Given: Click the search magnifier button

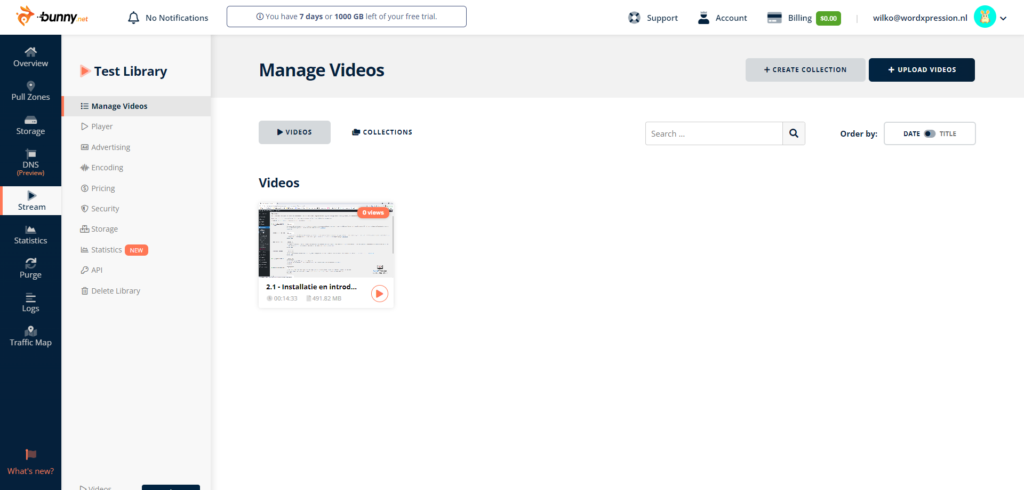Looking at the screenshot, I should tap(793, 133).
